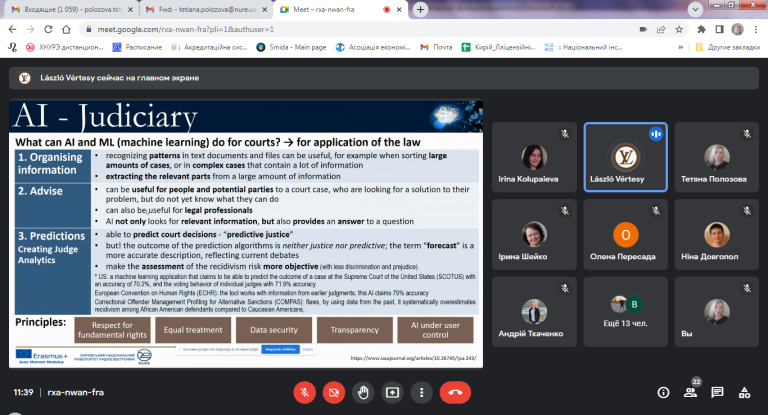Image resolution: width=768 pixels, height=415 pixels.
Task: Open more options three-dot menu
Action: (x=421, y=392)
